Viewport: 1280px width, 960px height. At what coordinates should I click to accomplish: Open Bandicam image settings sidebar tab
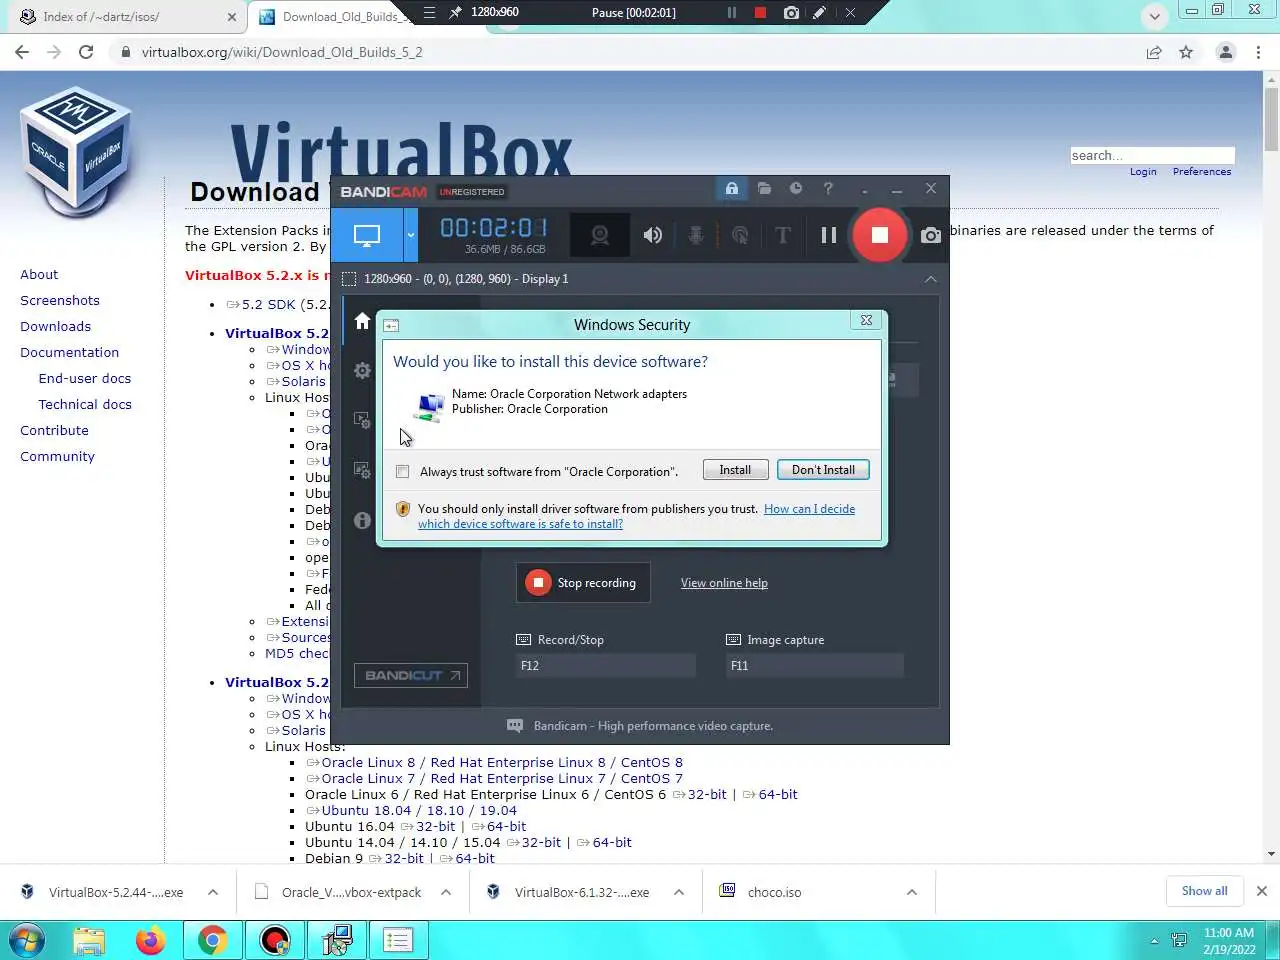tap(362, 470)
